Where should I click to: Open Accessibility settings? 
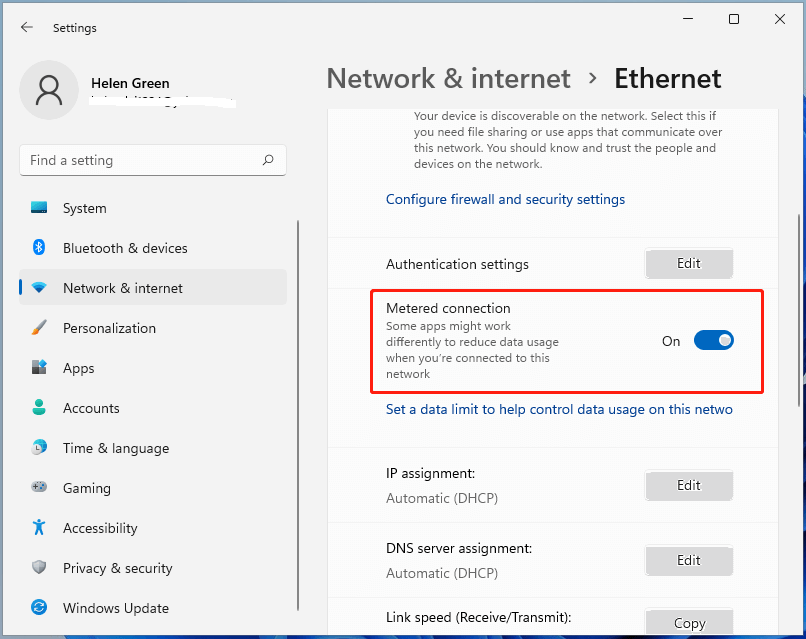(x=153, y=528)
